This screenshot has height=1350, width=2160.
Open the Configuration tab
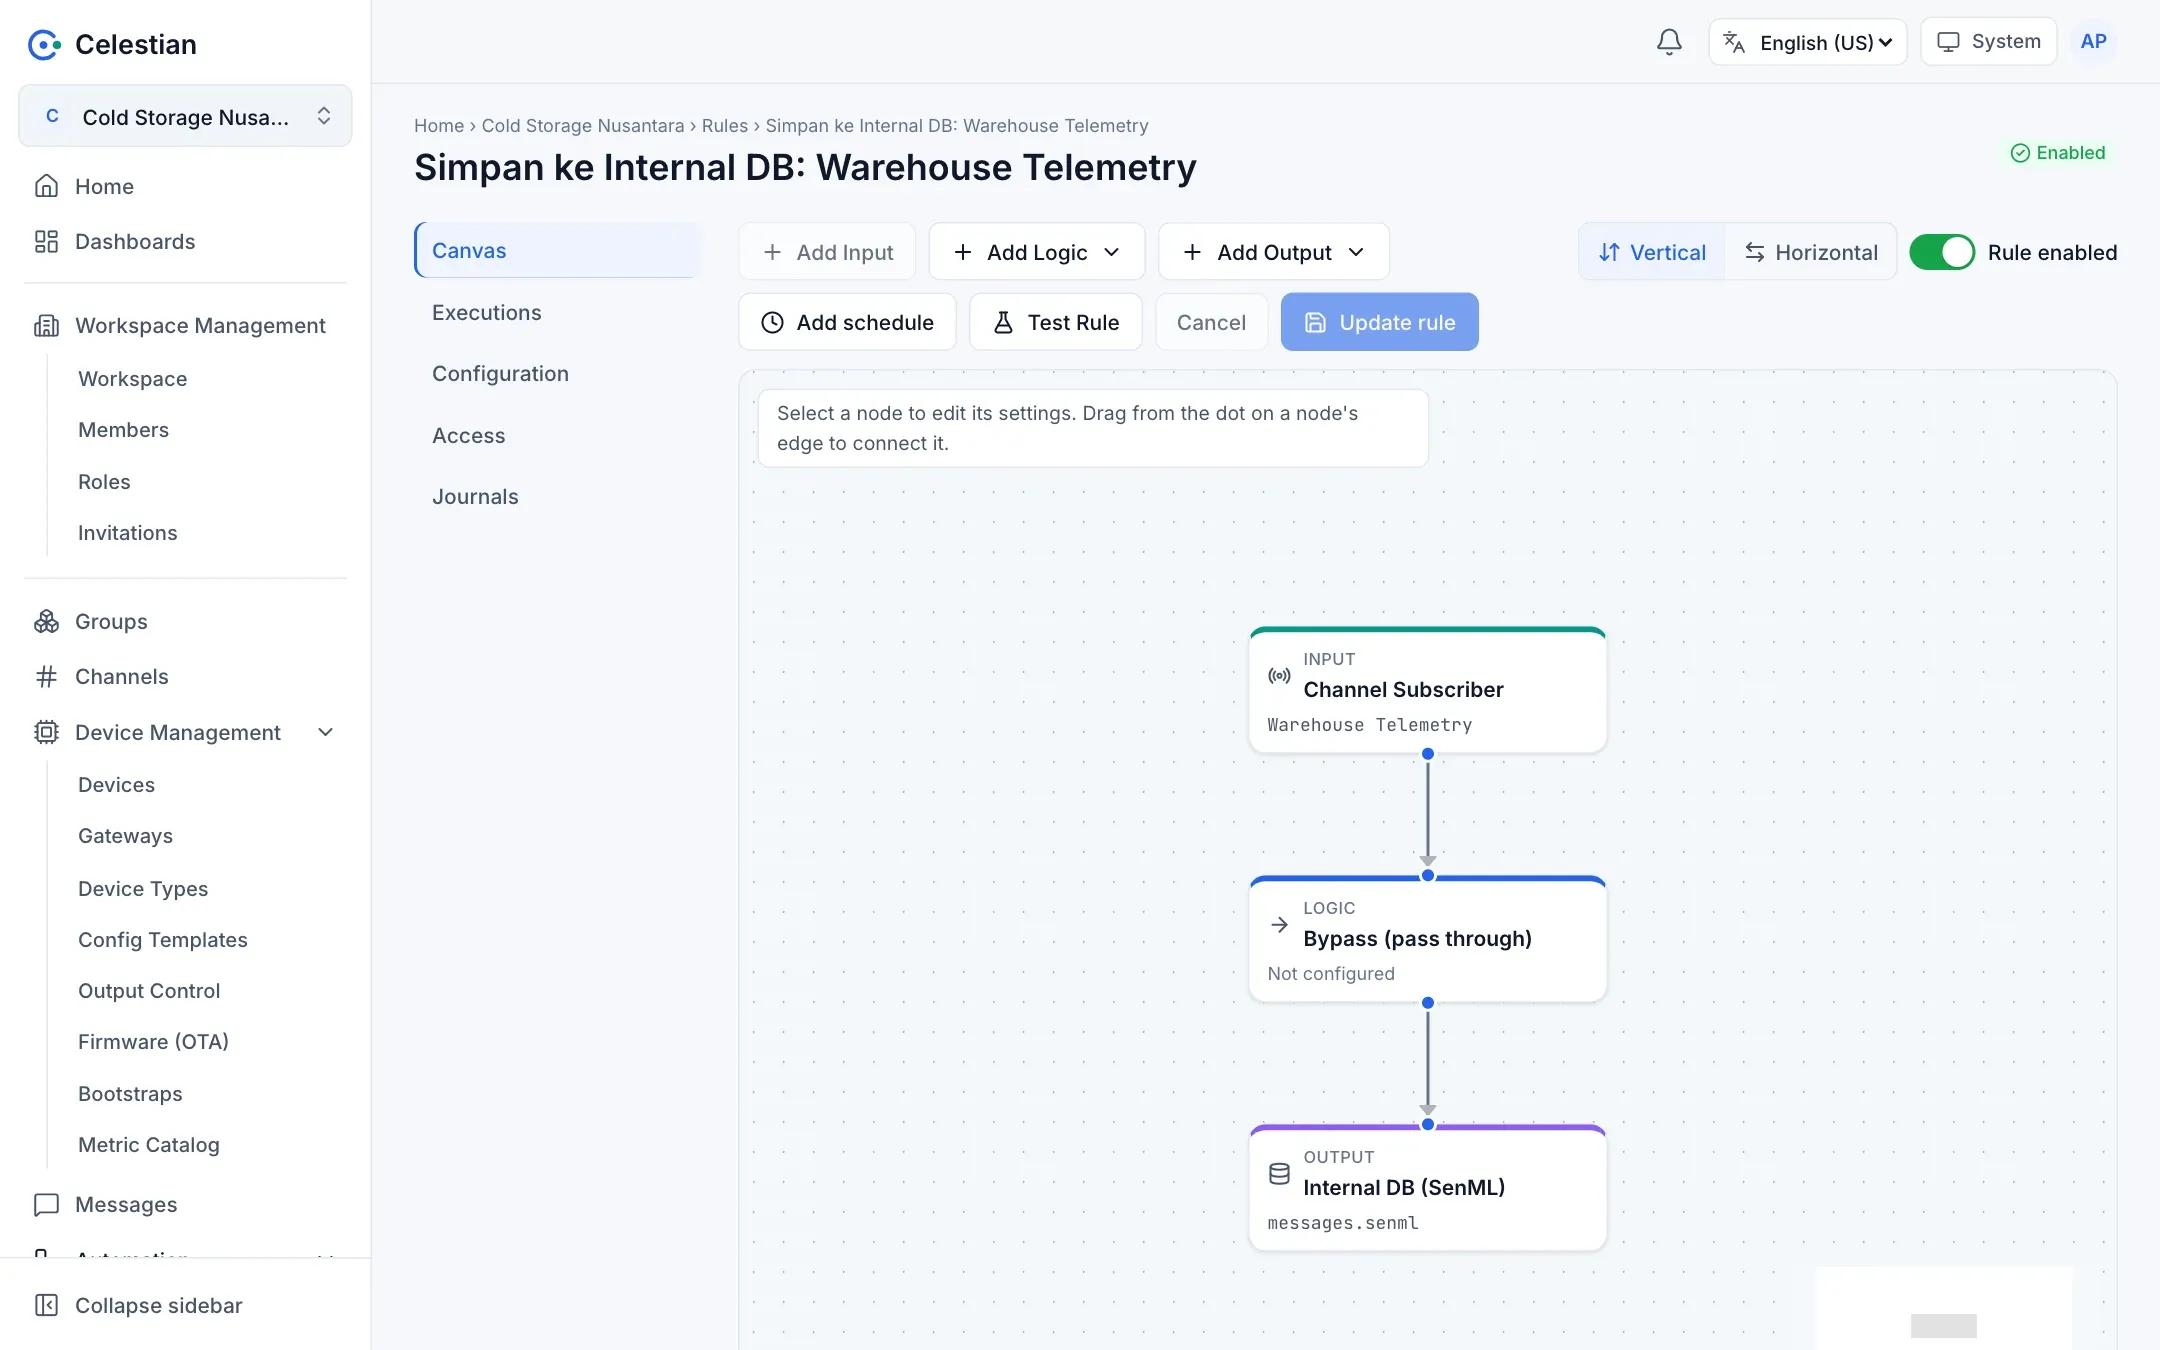[557, 373]
